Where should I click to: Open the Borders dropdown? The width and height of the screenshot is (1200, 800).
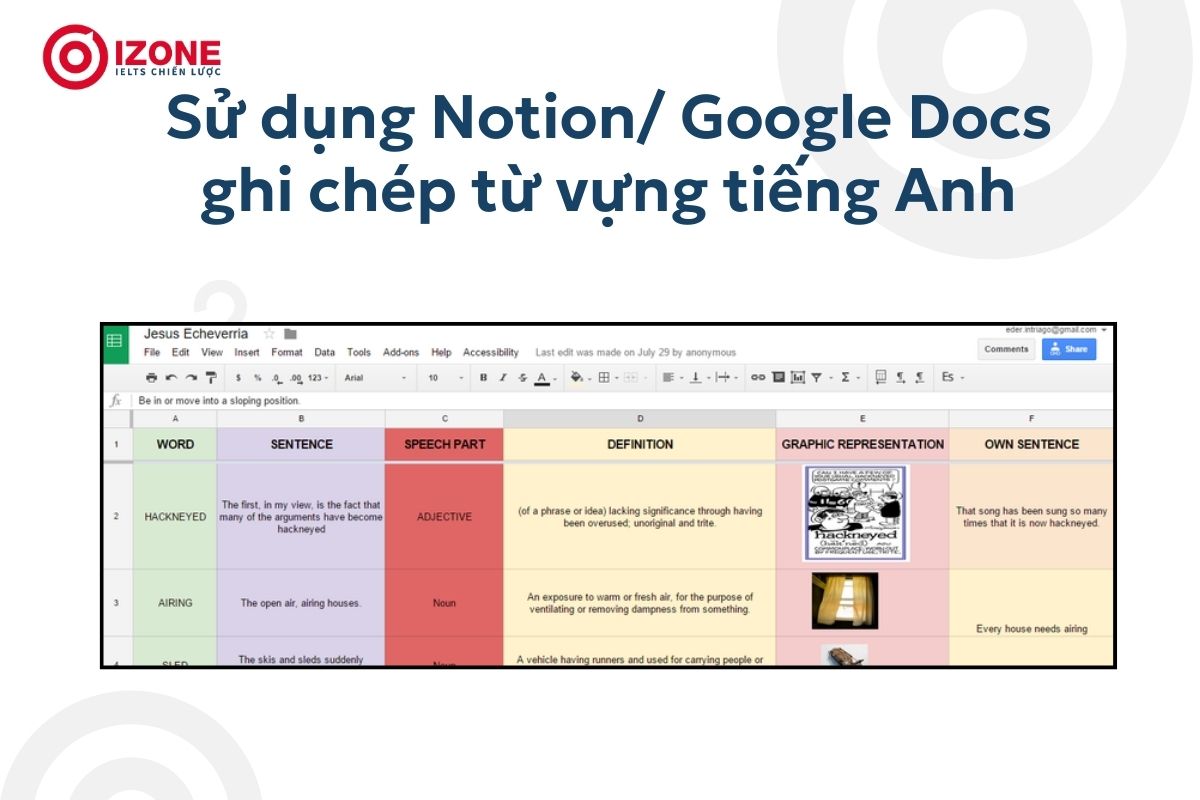coord(608,378)
